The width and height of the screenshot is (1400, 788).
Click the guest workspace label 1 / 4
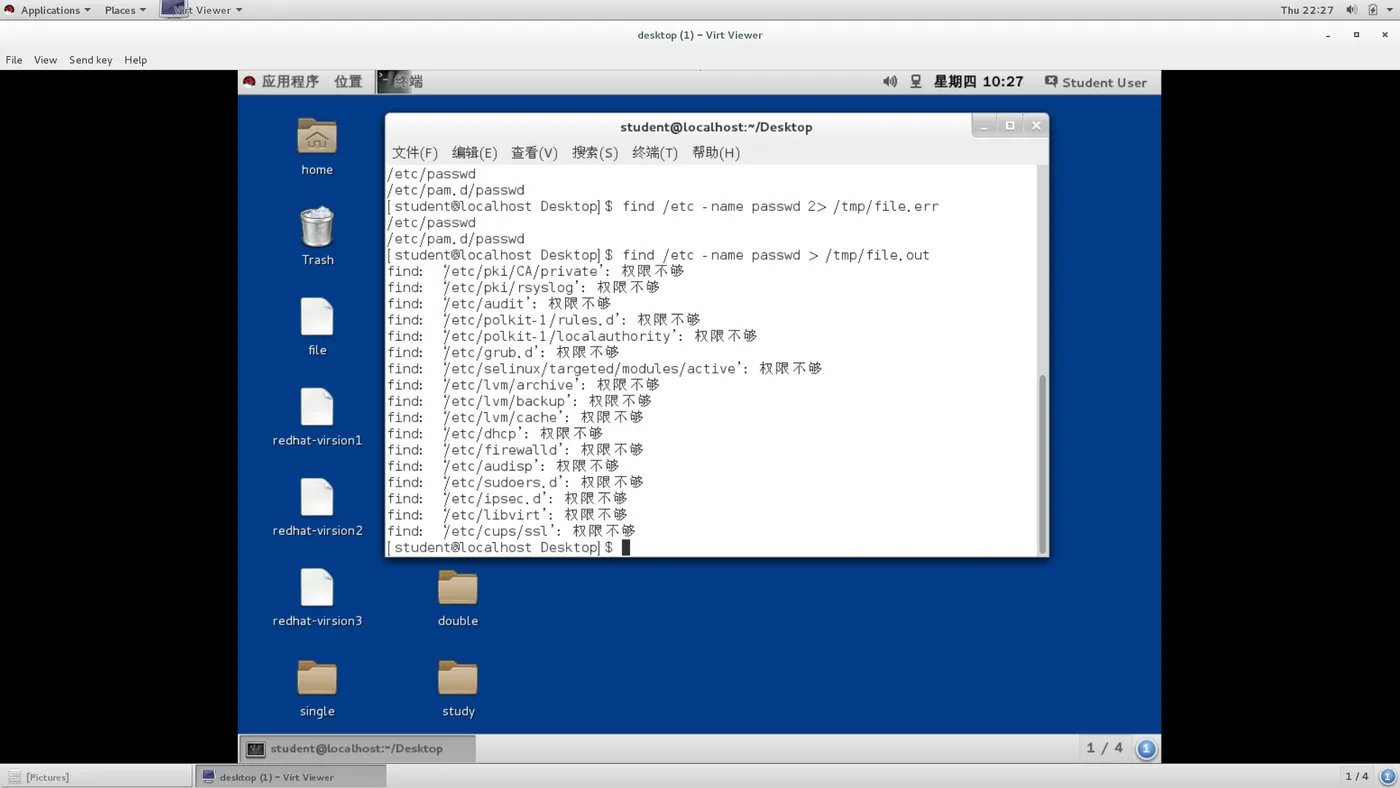coord(1105,748)
